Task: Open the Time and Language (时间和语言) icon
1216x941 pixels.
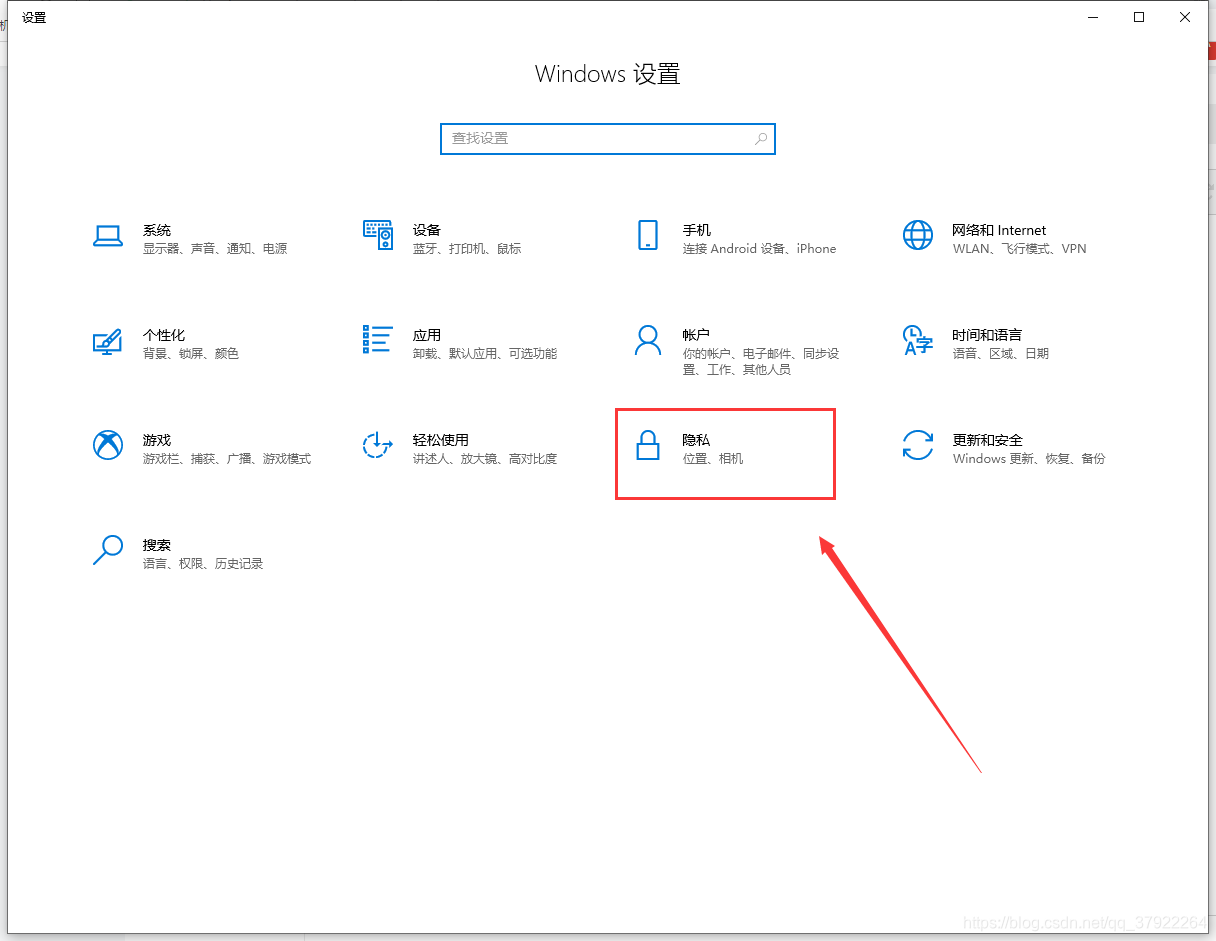Action: click(x=917, y=340)
